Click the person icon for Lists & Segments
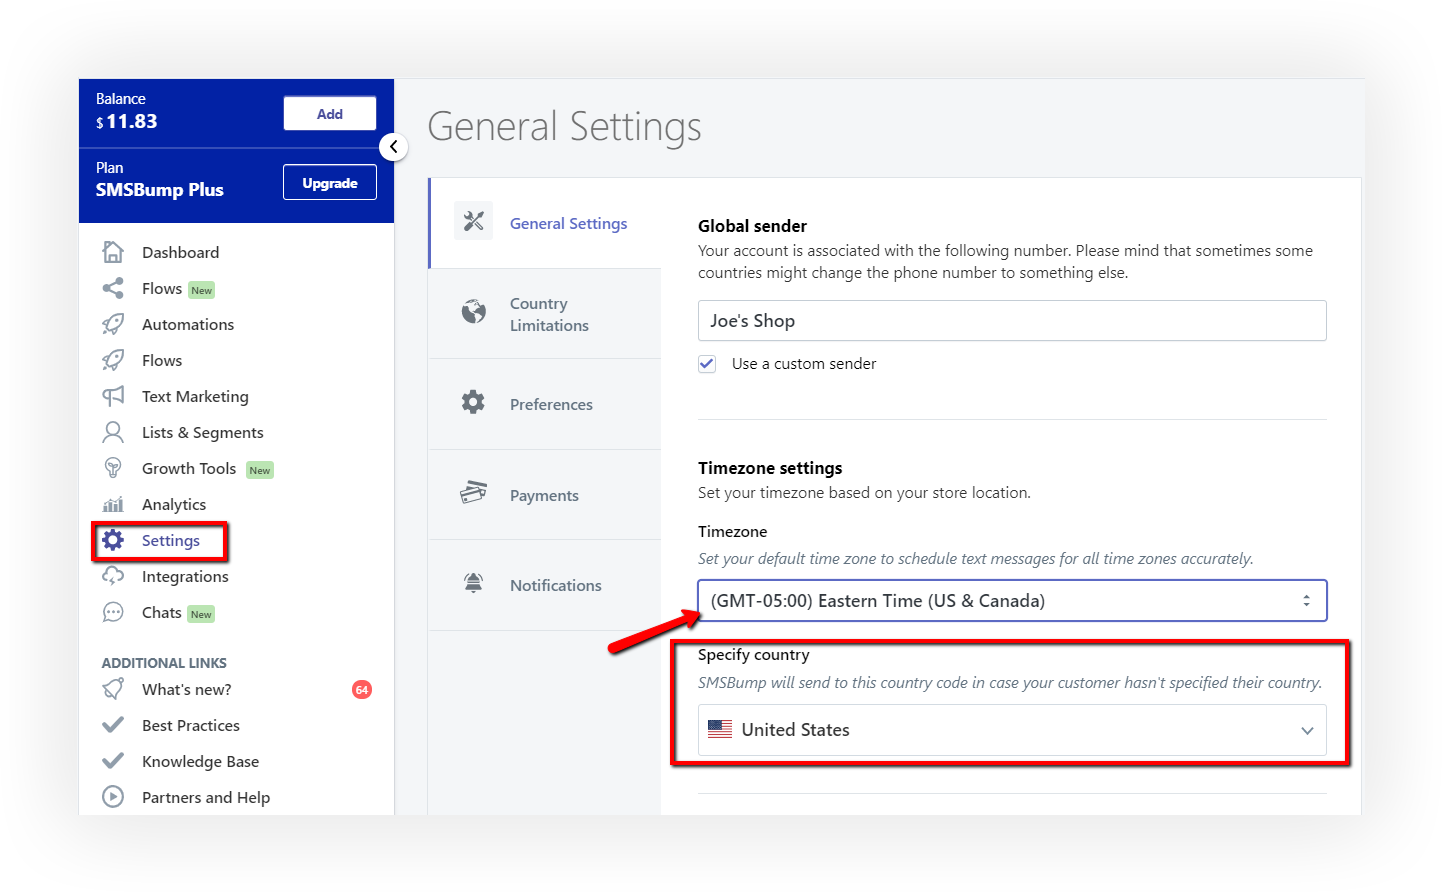 point(113,432)
